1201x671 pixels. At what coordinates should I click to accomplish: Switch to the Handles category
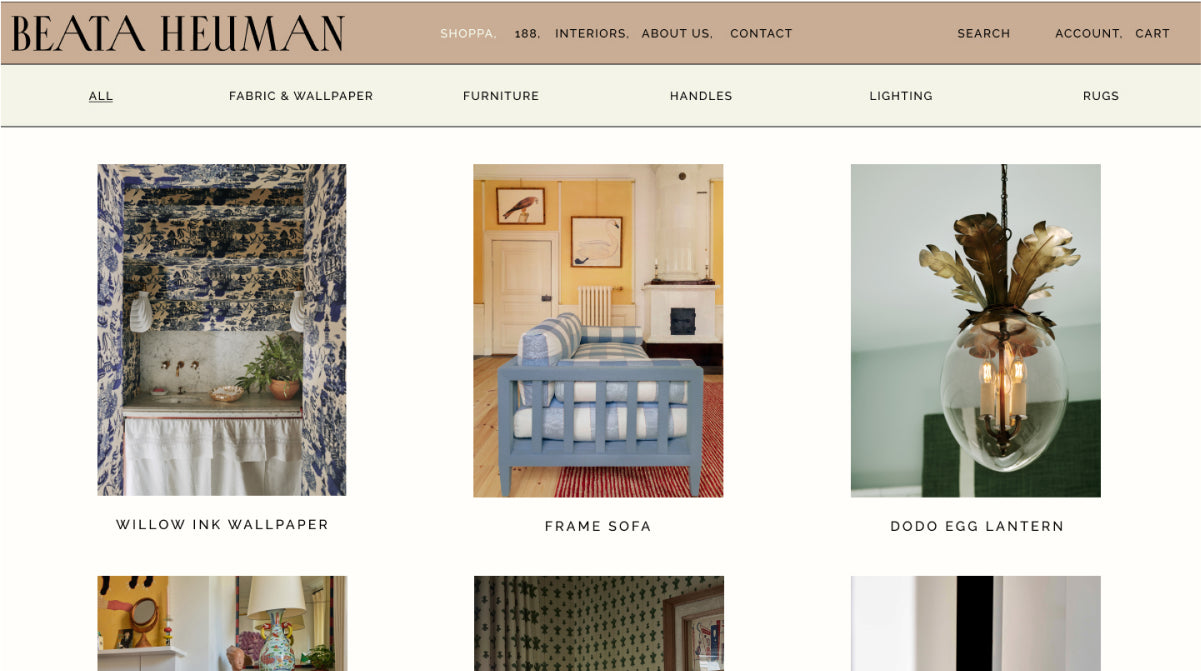tap(701, 96)
